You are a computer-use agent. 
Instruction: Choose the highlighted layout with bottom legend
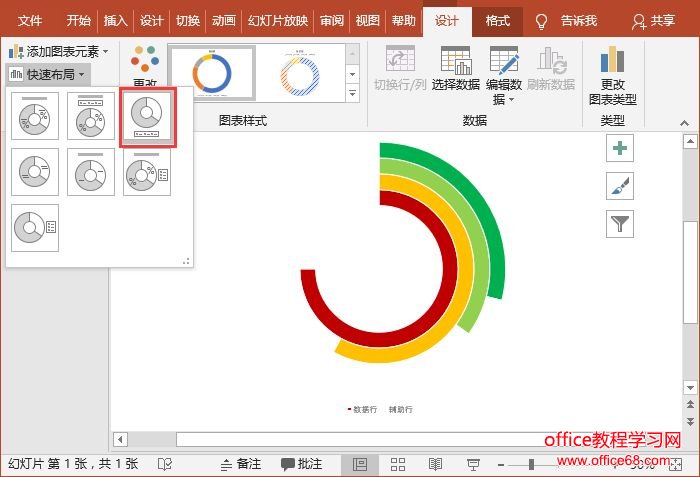point(147,116)
